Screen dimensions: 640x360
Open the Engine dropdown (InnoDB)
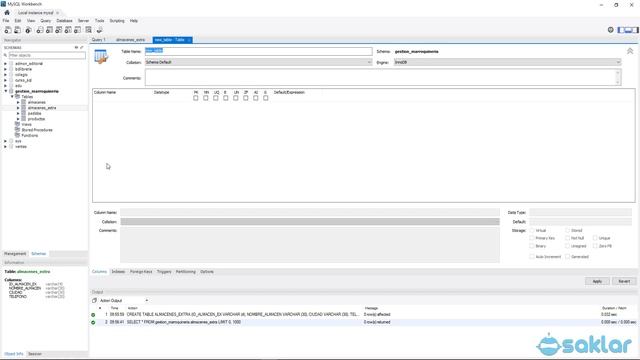pyautogui.click(x=507, y=62)
